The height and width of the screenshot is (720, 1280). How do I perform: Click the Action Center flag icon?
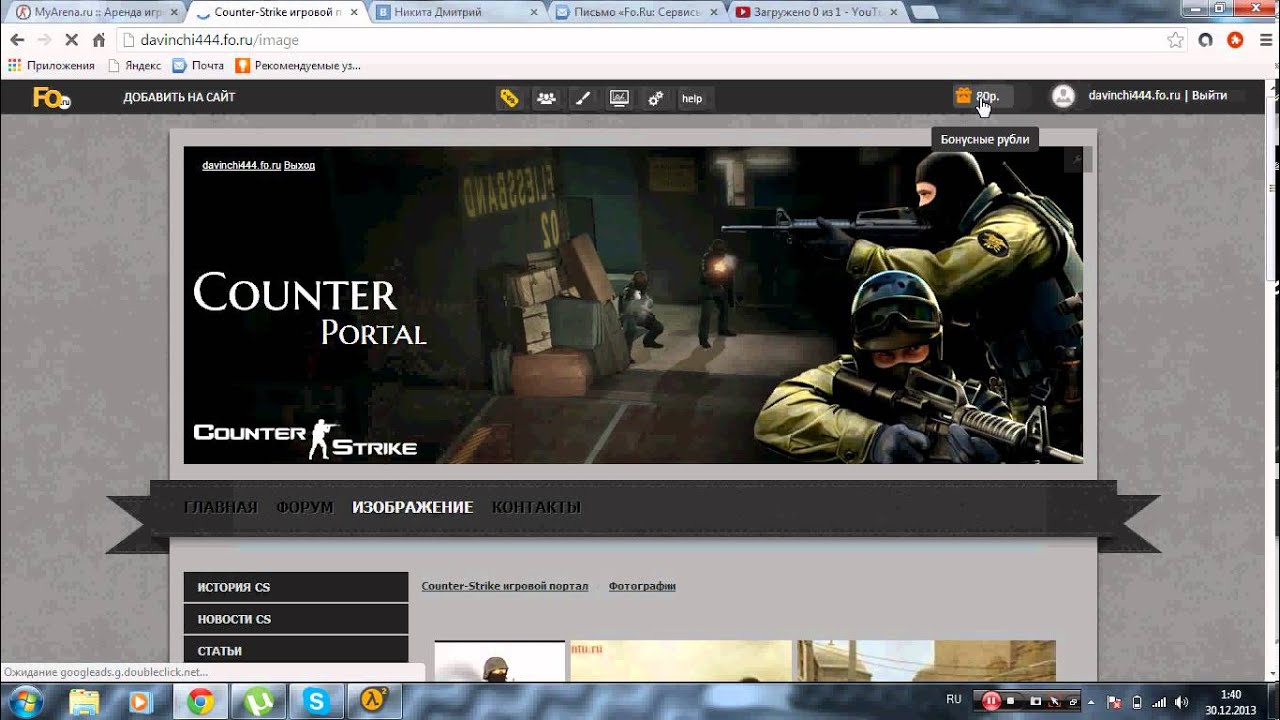point(1115,701)
